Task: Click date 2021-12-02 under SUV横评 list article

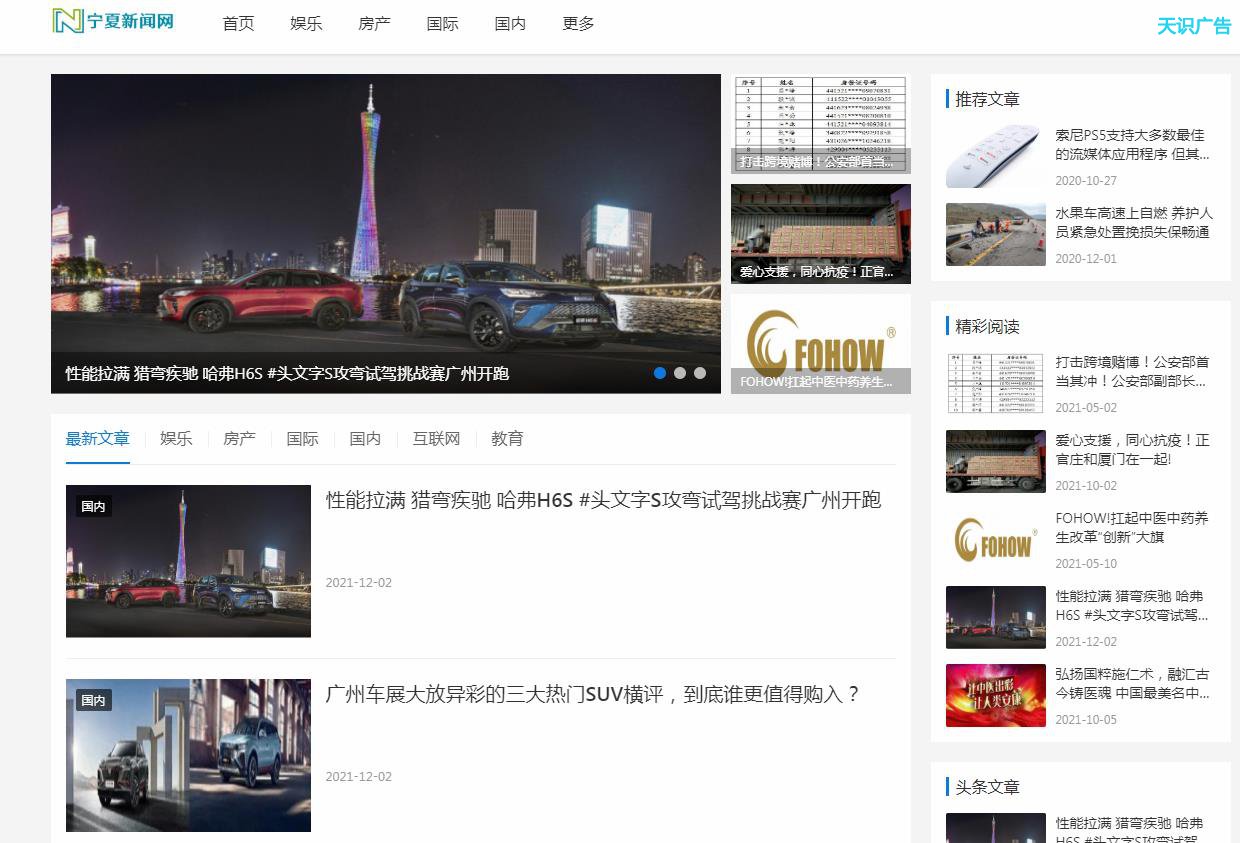Action: (x=359, y=777)
